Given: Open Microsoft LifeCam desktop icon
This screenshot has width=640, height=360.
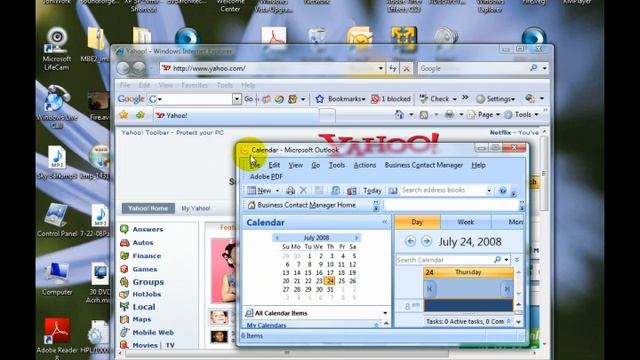Looking at the screenshot, I should [x=57, y=49].
